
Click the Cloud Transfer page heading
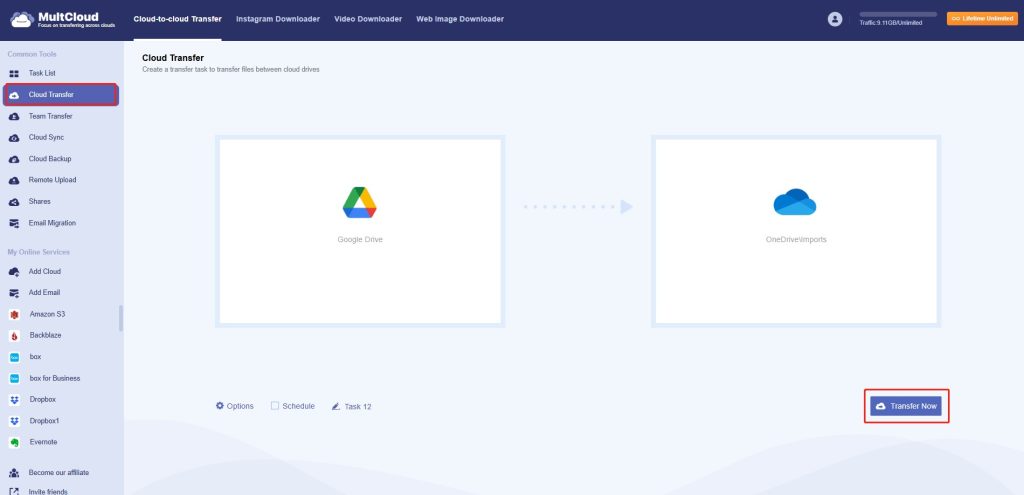[173, 58]
